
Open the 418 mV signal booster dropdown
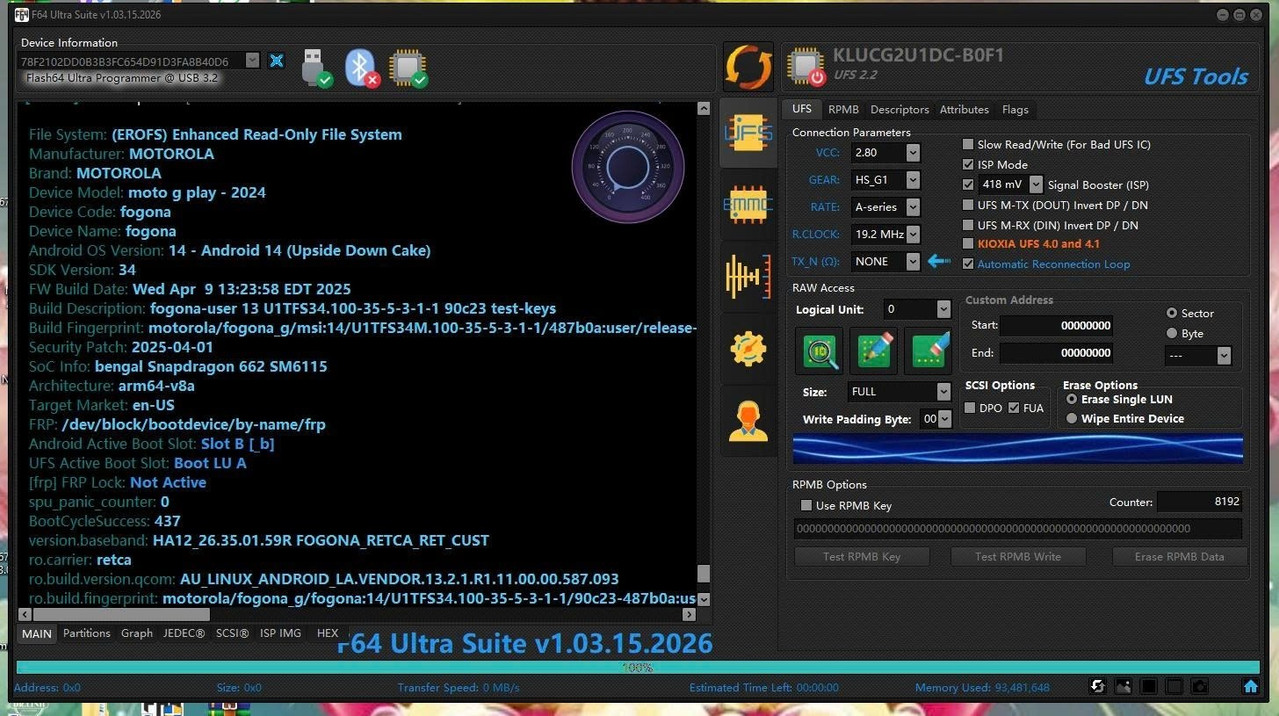point(1036,185)
